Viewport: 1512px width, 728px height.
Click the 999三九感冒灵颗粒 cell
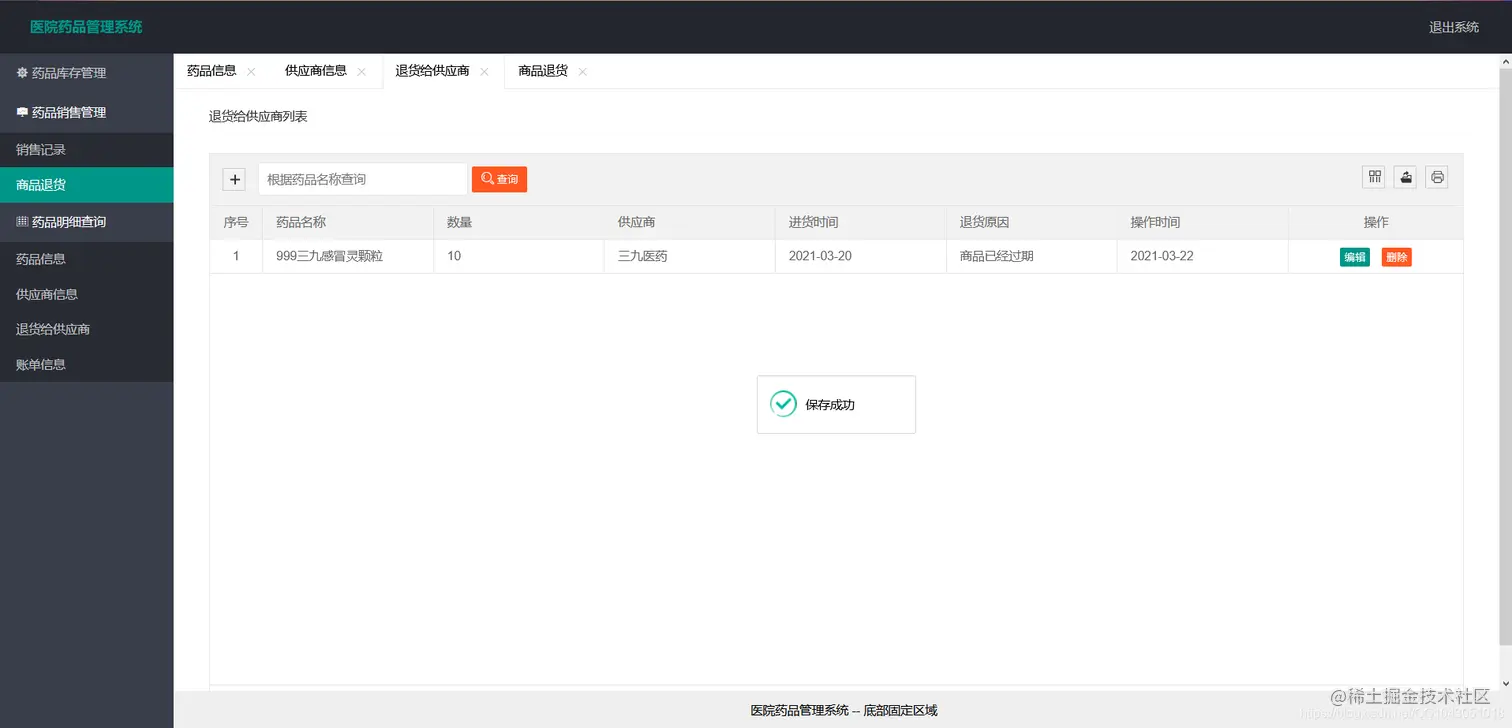tap(348, 256)
